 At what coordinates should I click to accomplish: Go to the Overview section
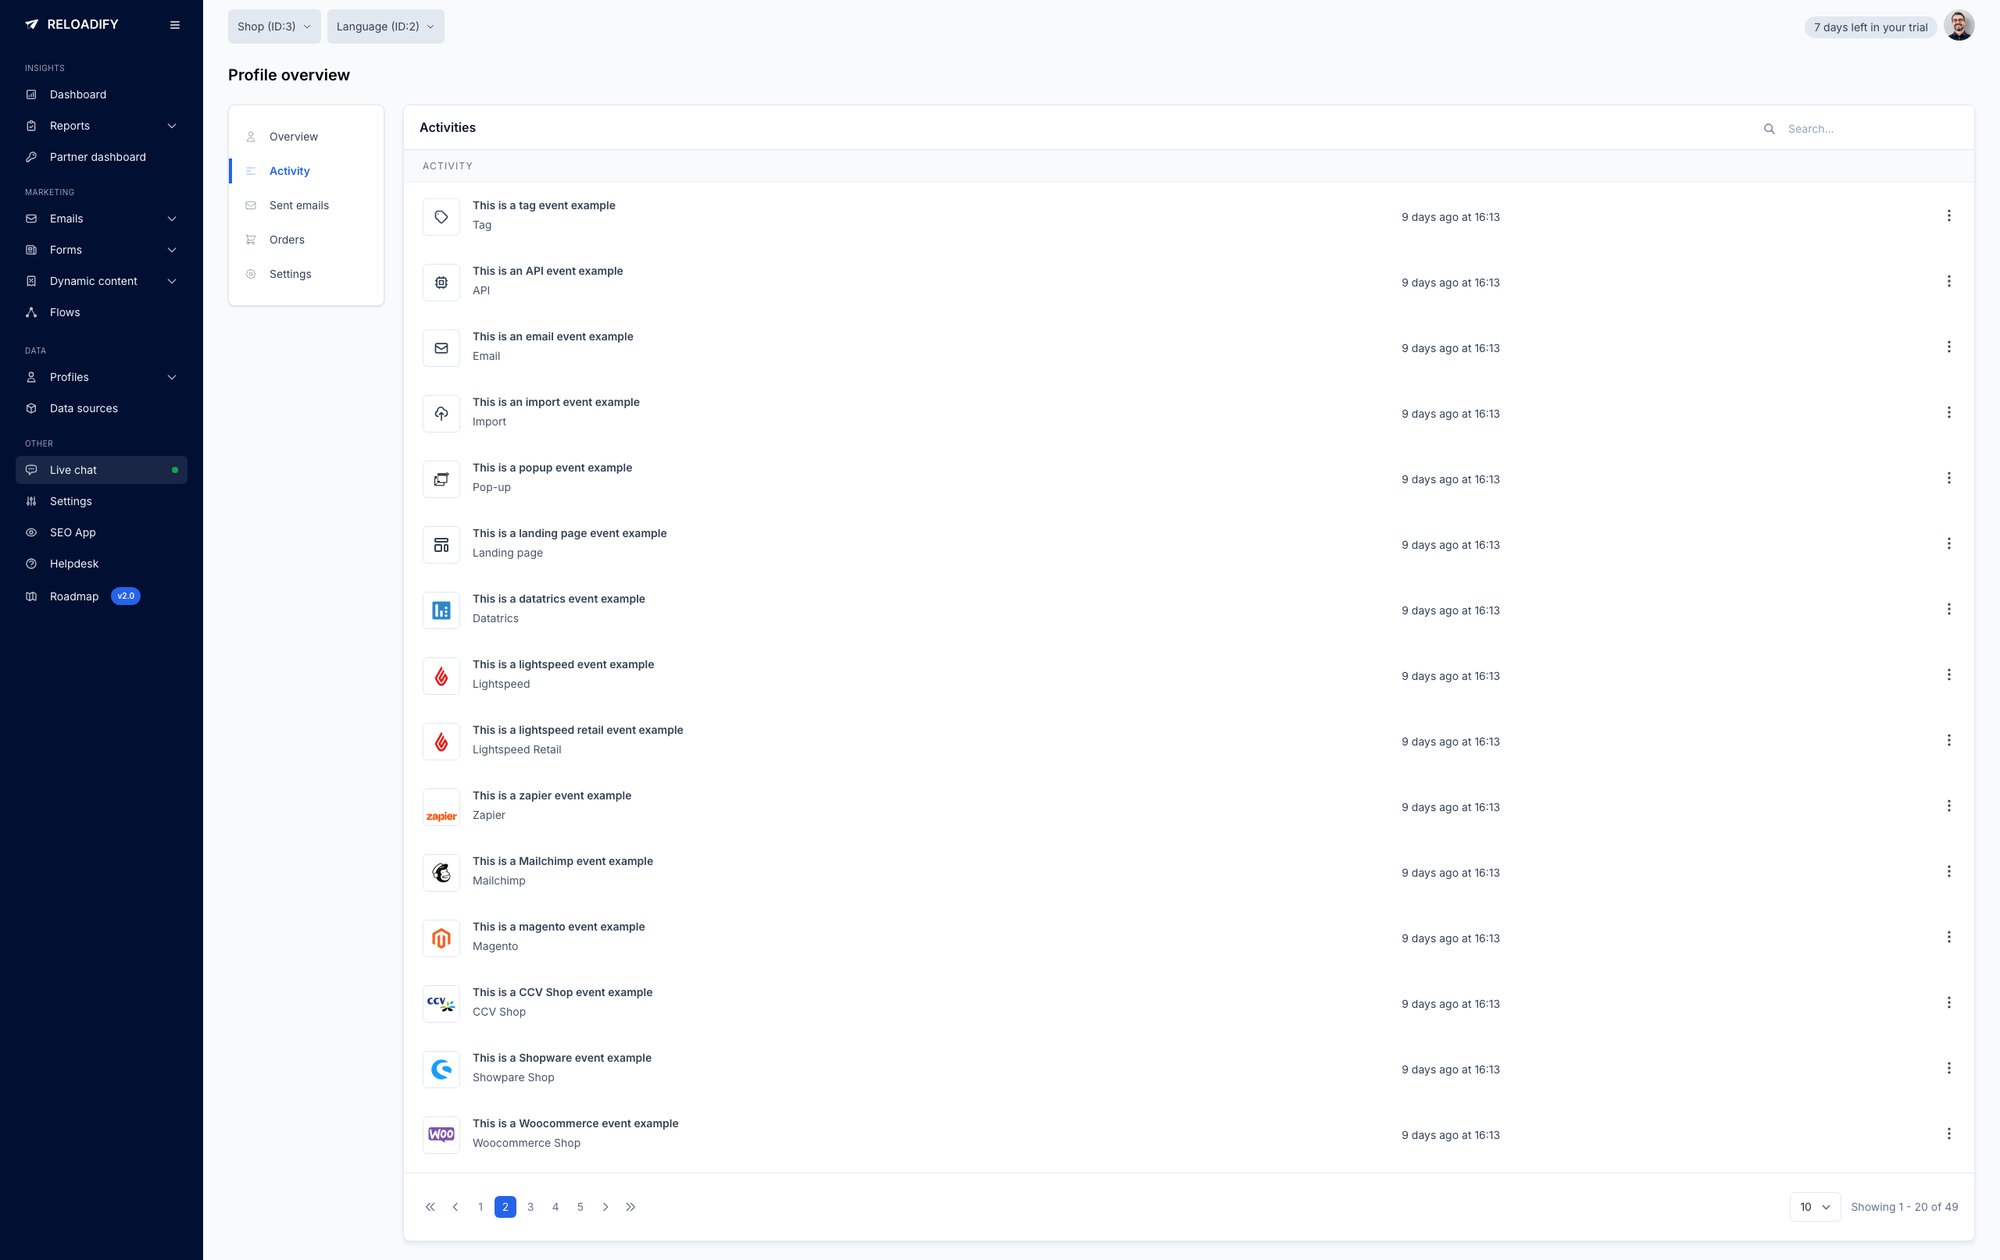(x=293, y=136)
